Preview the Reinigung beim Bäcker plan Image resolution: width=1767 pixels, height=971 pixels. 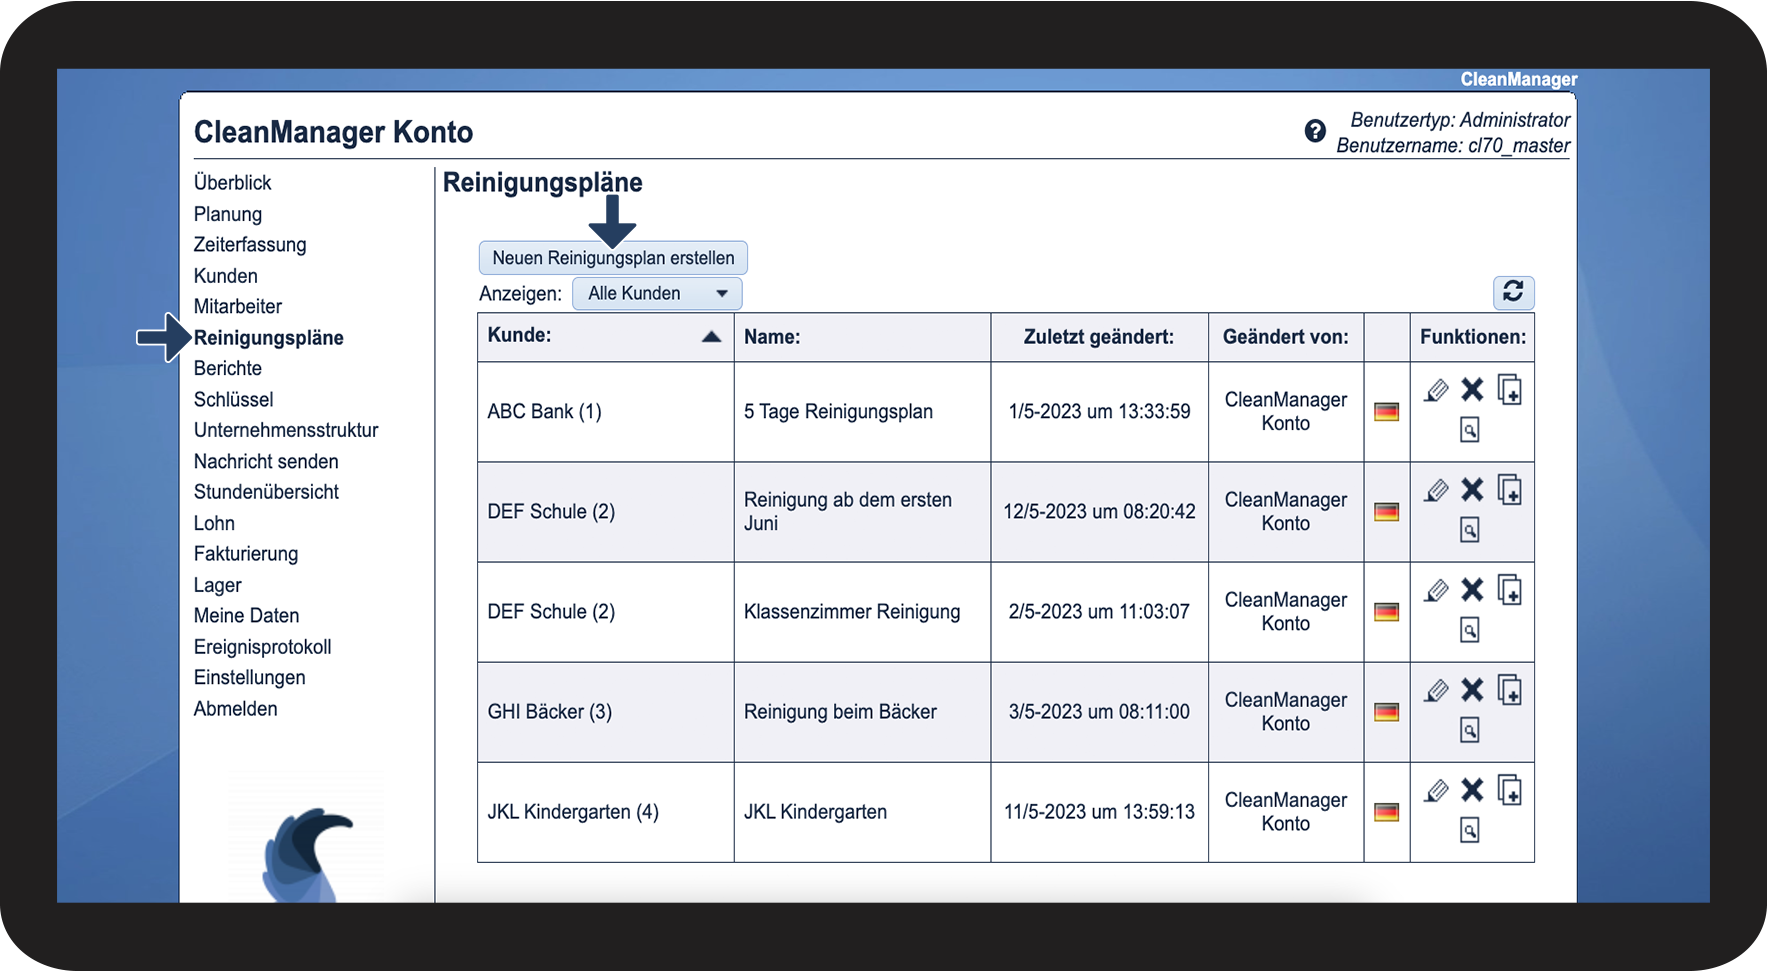click(x=1469, y=730)
